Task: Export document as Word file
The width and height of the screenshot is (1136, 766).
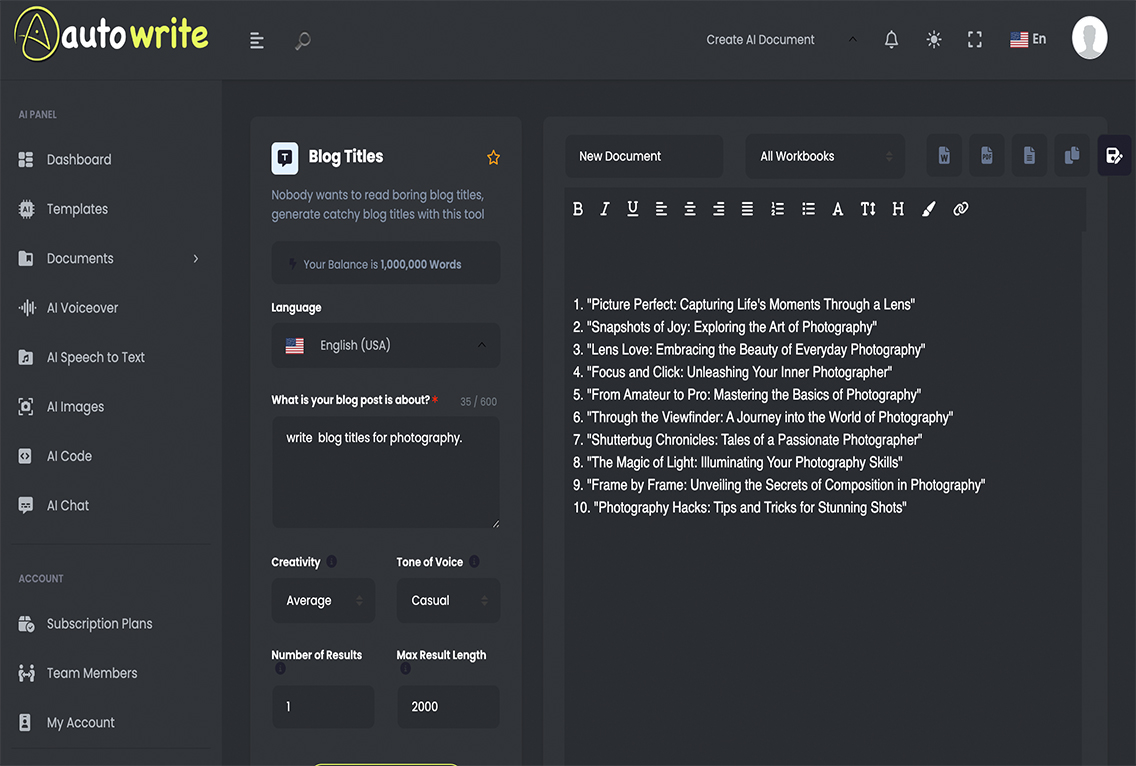Action: click(x=943, y=156)
